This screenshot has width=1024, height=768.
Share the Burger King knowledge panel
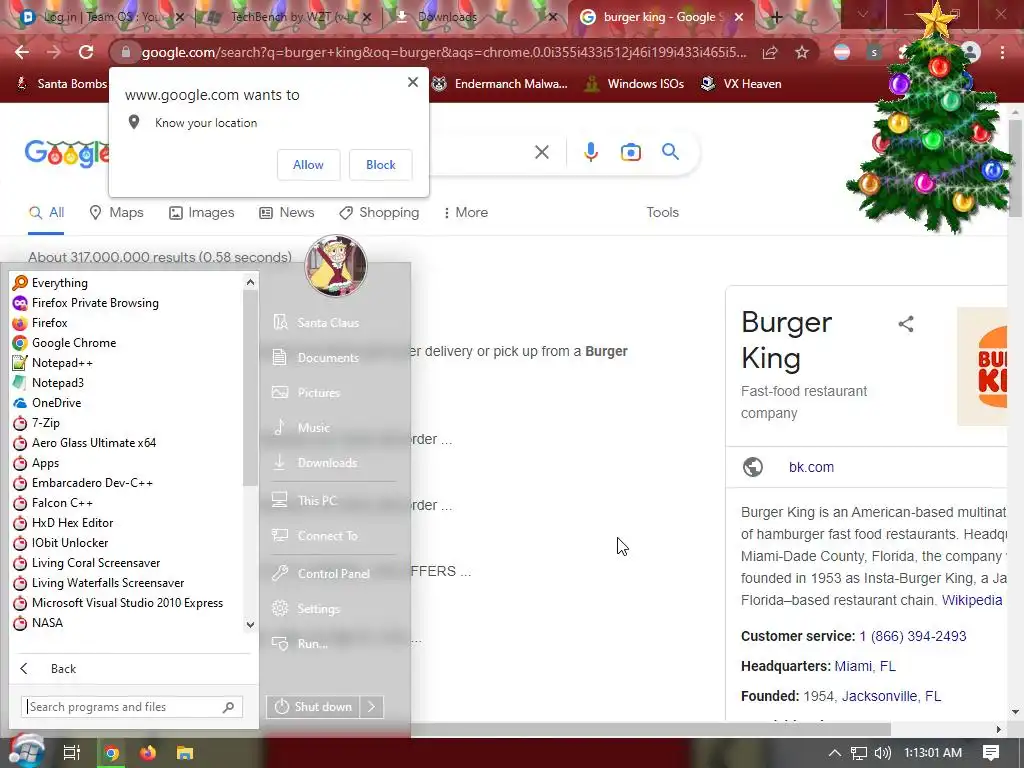pos(906,324)
